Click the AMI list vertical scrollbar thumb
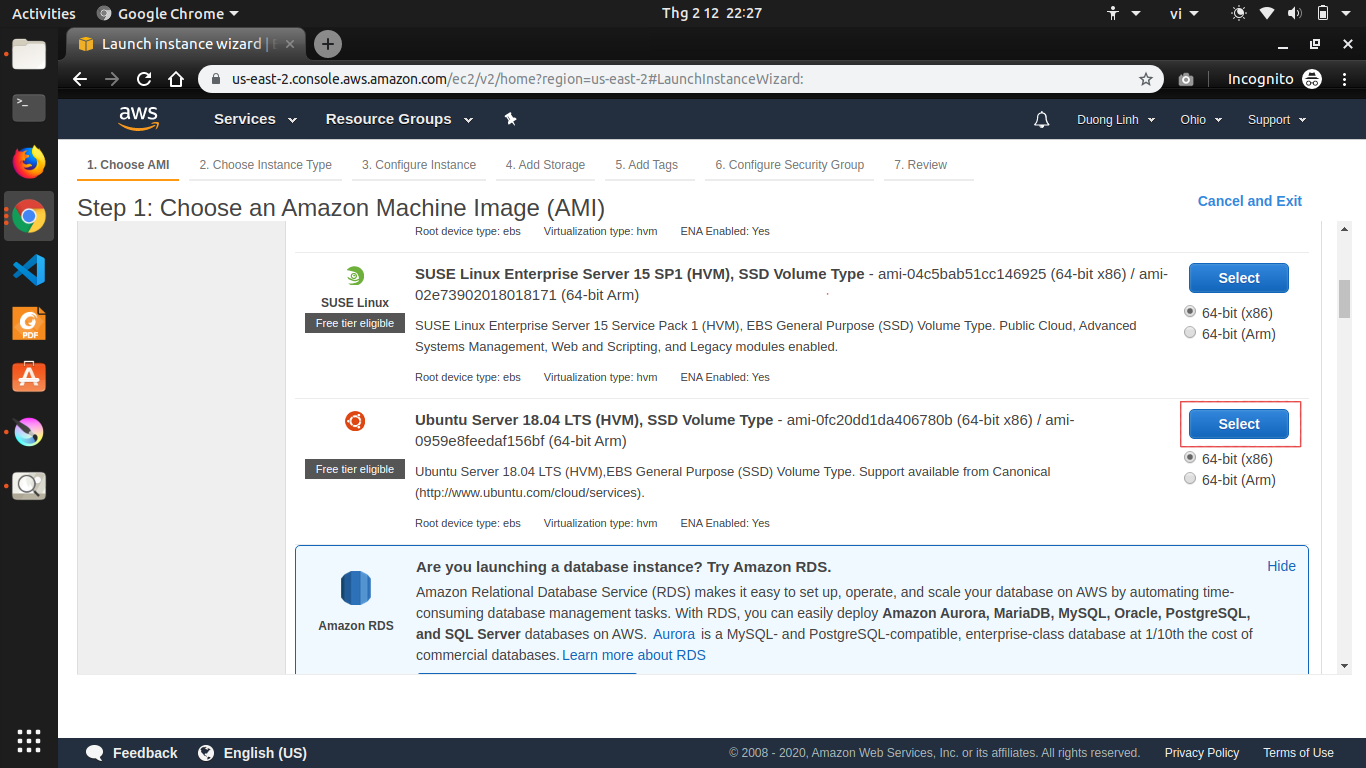 point(1345,298)
